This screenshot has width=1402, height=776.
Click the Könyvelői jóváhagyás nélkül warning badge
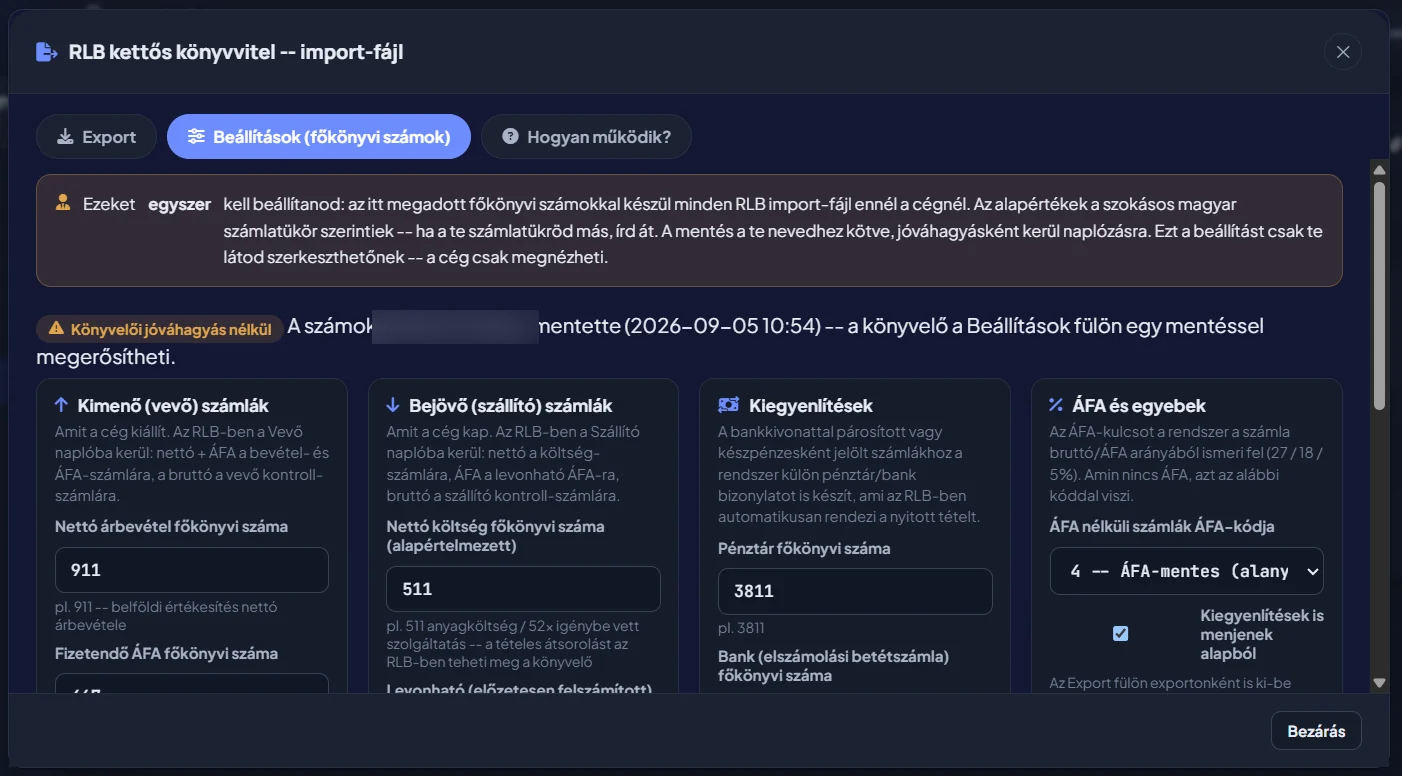pos(159,329)
